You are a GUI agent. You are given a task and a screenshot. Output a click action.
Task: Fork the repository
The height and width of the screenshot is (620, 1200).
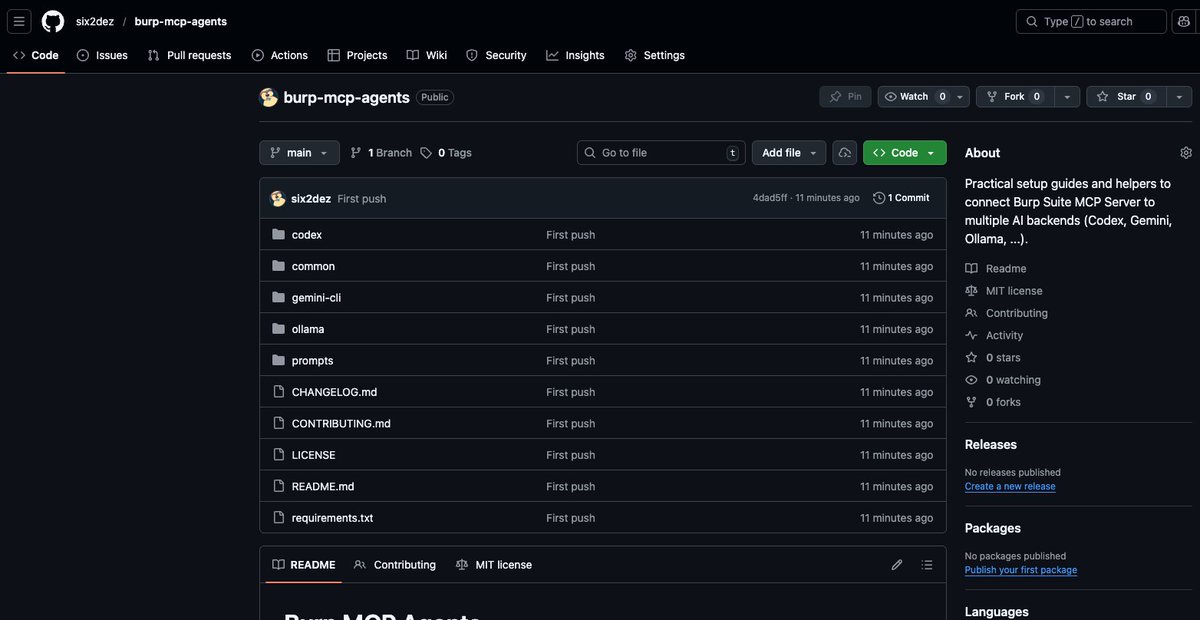click(x=1013, y=97)
